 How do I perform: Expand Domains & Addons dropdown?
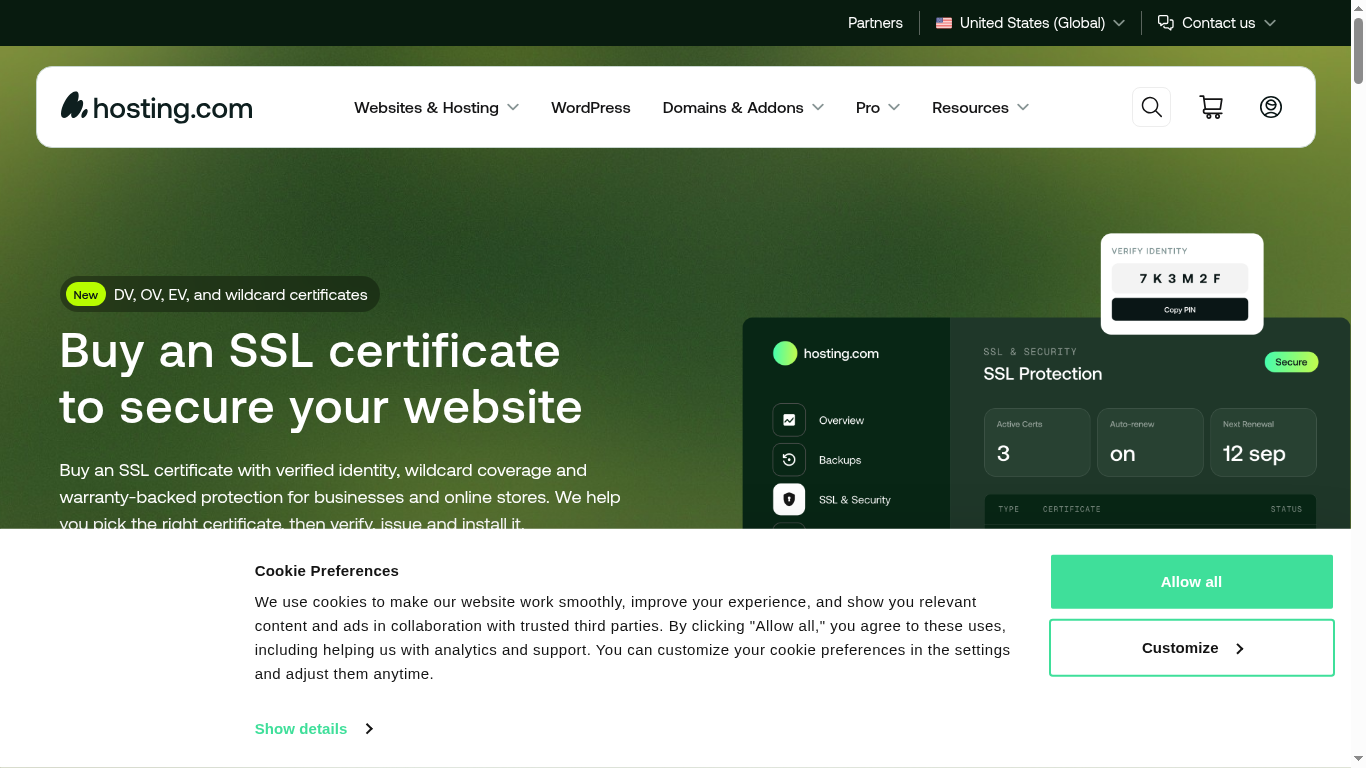click(743, 107)
